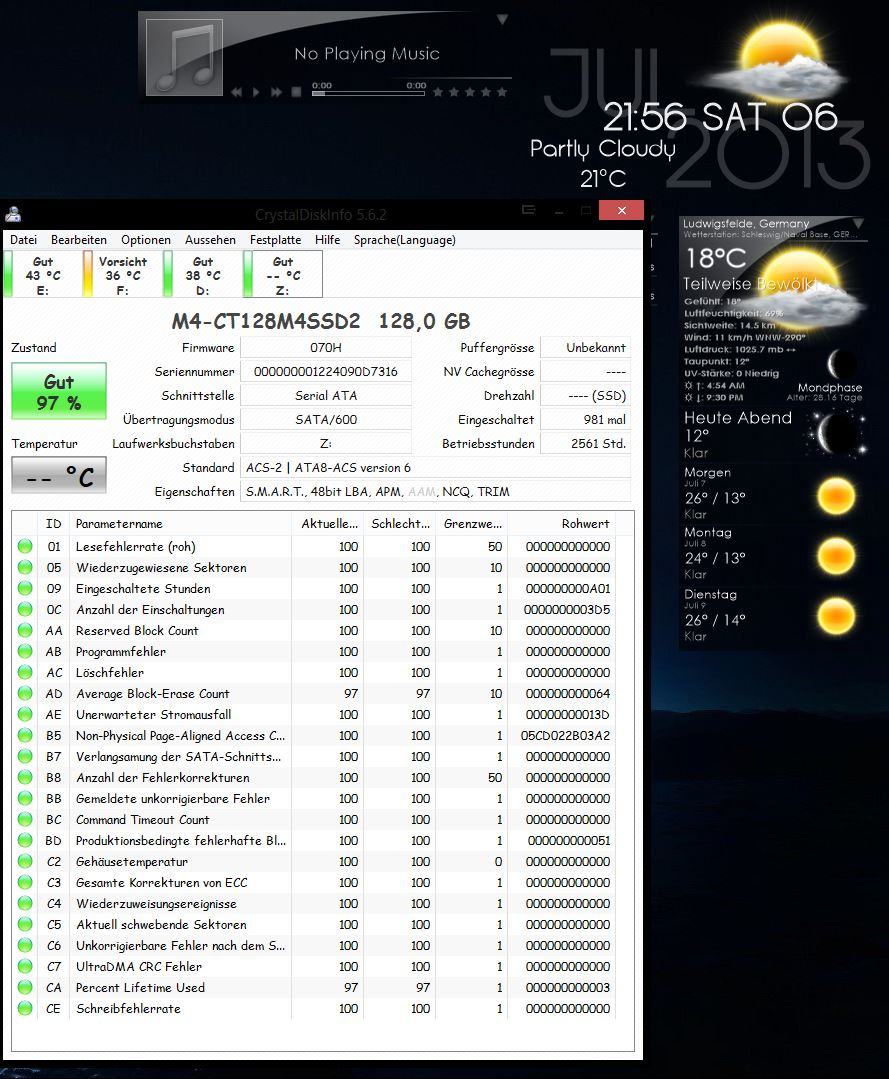889x1079 pixels.
Task: Click green status icon for Command Timeout Count
Action: [x=25, y=820]
